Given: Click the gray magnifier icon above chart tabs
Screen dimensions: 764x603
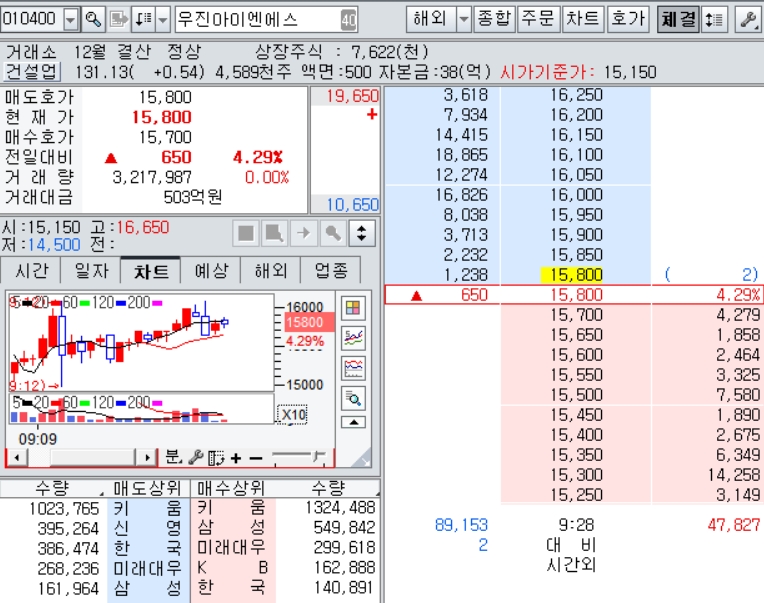Looking at the screenshot, I should coord(333,233).
